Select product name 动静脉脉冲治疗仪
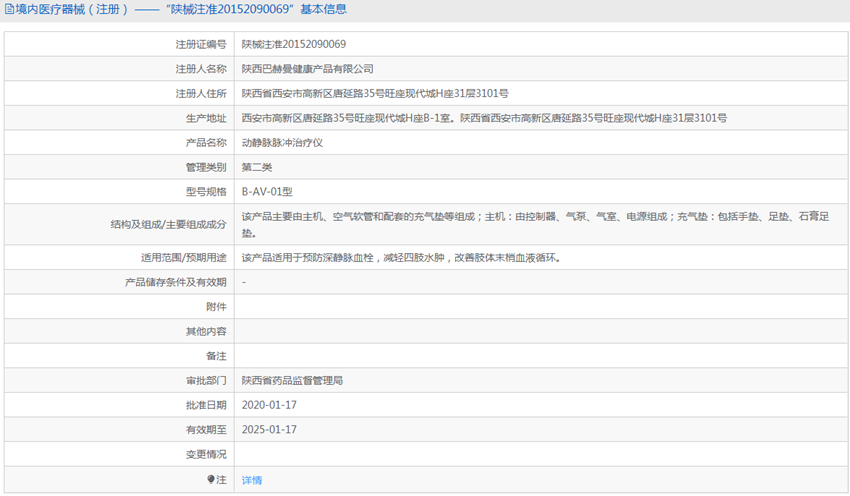This screenshot has width=850, height=496. 282,143
